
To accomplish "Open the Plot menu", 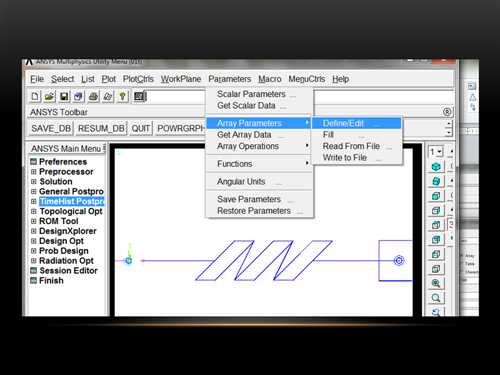I will tap(109, 79).
